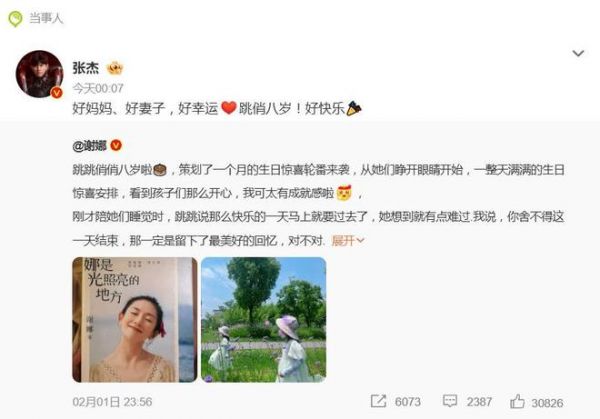The image size is (600, 419).
Task: Click the 今天00:07 timestamp
Action: (98, 88)
